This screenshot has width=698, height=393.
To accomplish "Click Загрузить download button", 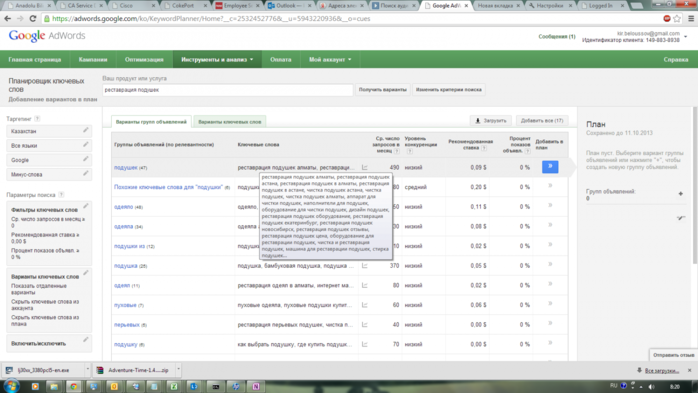I will (x=491, y=121).
